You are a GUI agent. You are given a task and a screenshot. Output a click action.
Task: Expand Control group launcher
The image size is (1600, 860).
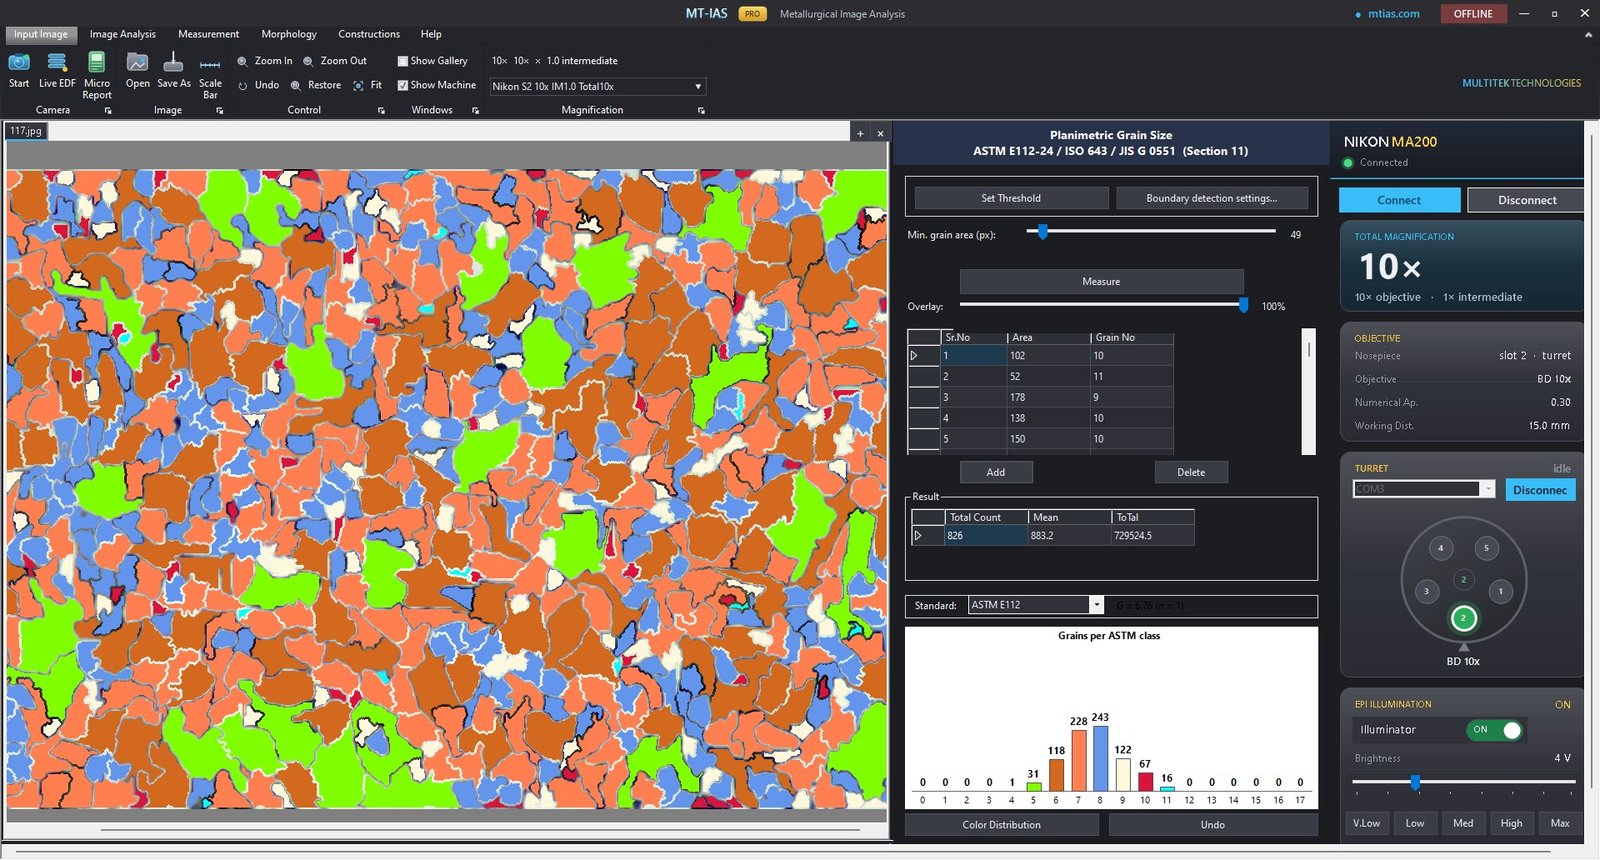[381, 111]
